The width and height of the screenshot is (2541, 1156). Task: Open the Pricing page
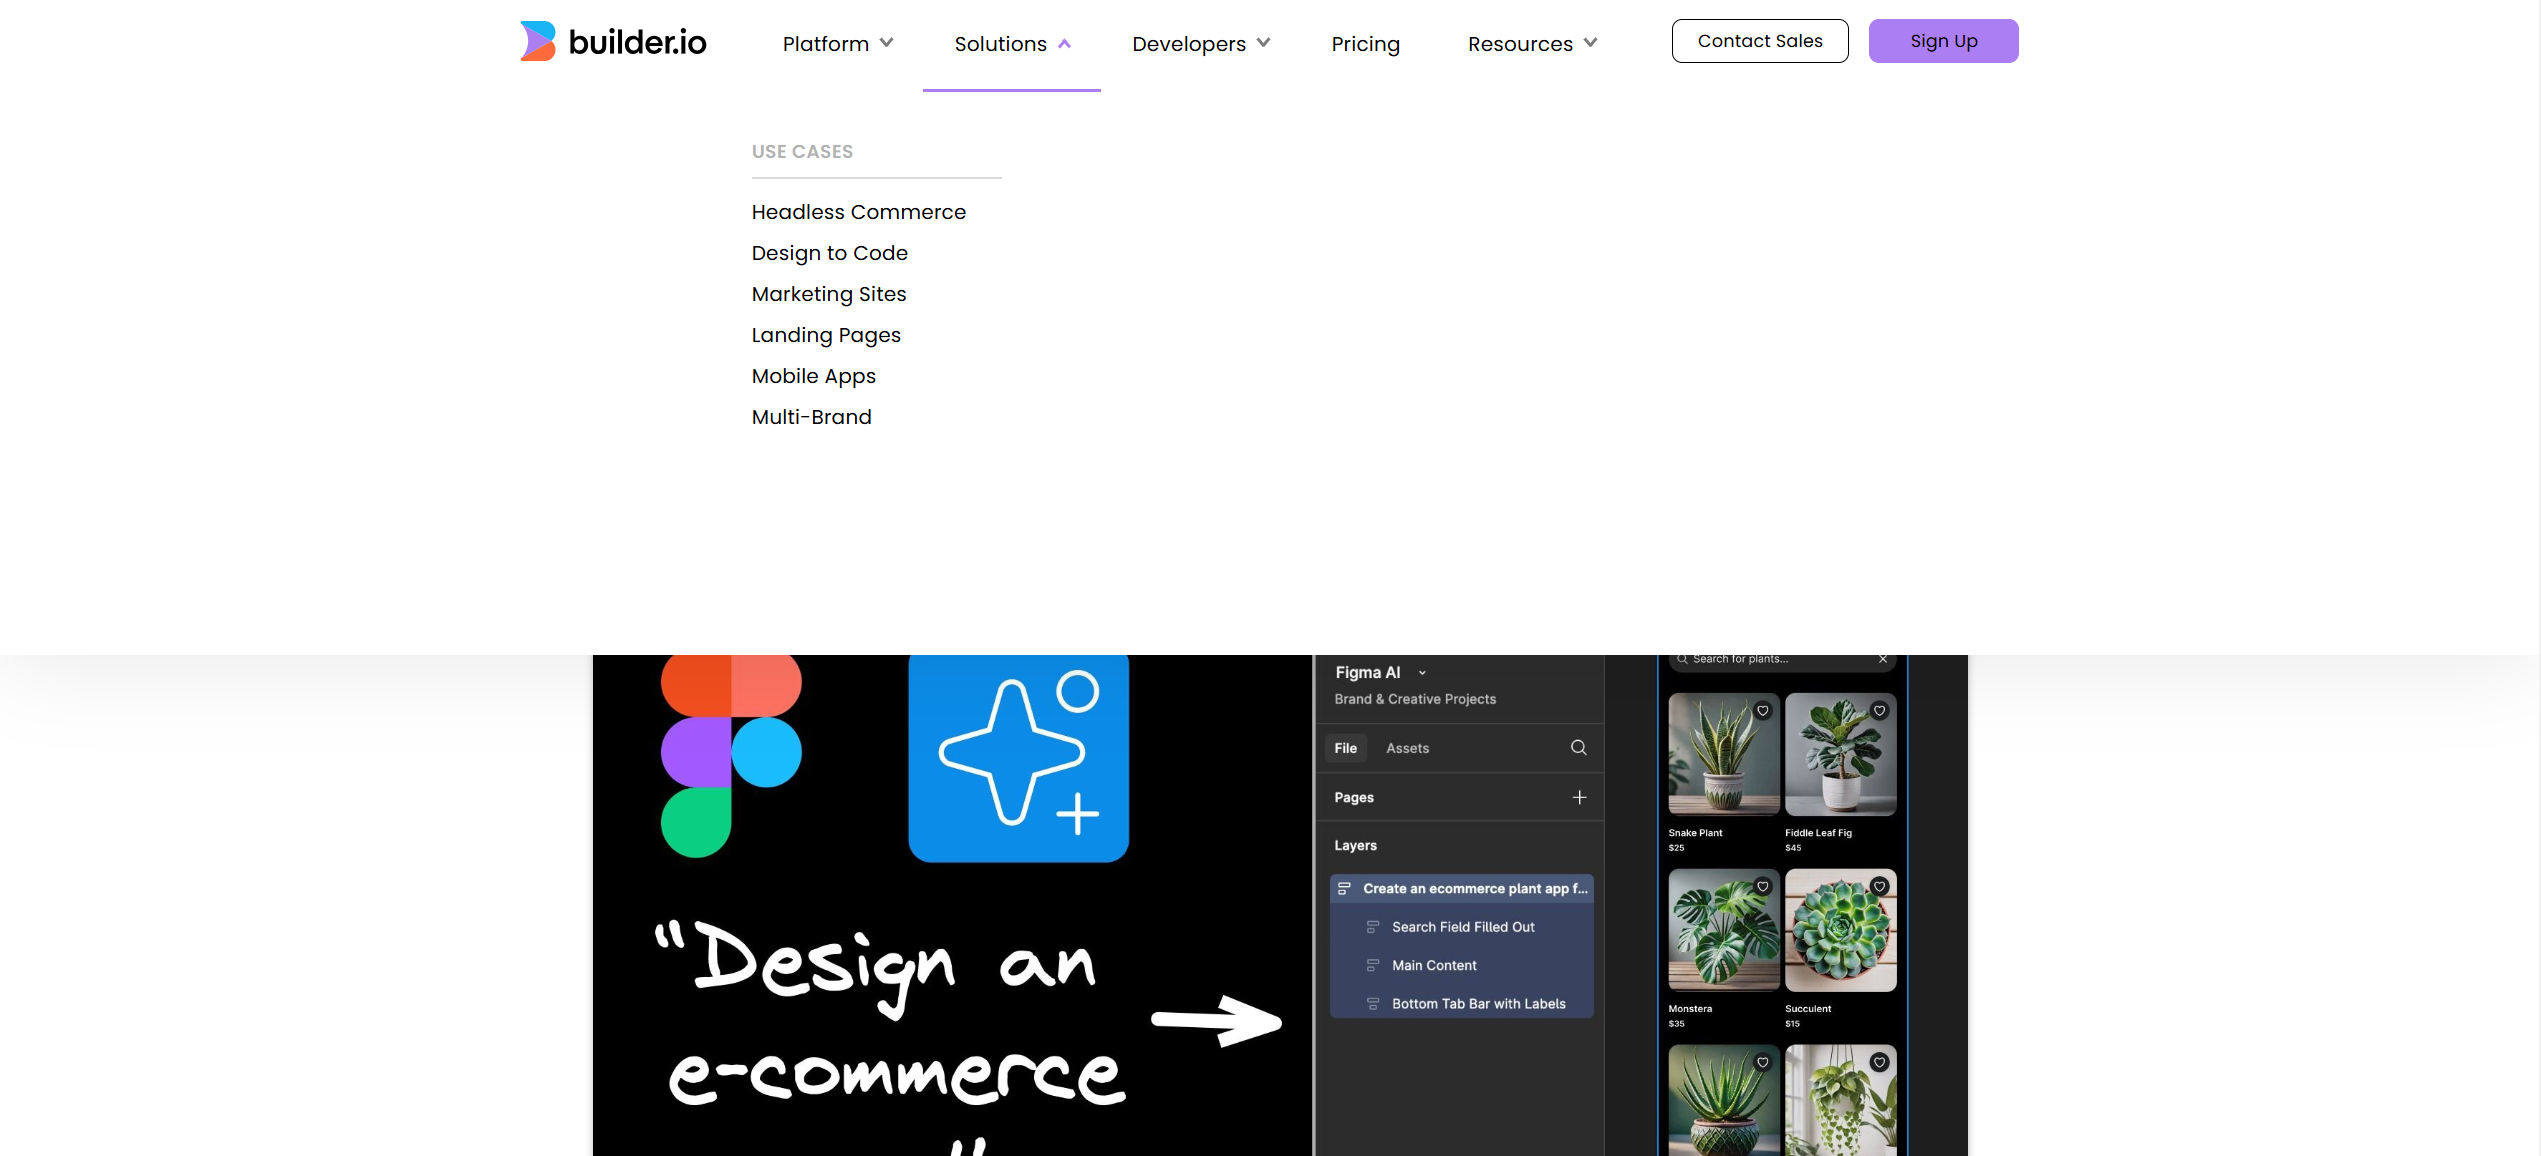click(1365, 44)
